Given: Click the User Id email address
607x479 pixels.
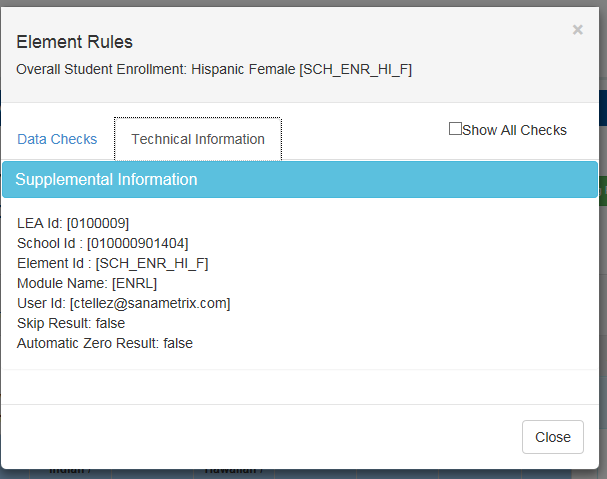Looking at the screenshot, I should coord(150,303).
